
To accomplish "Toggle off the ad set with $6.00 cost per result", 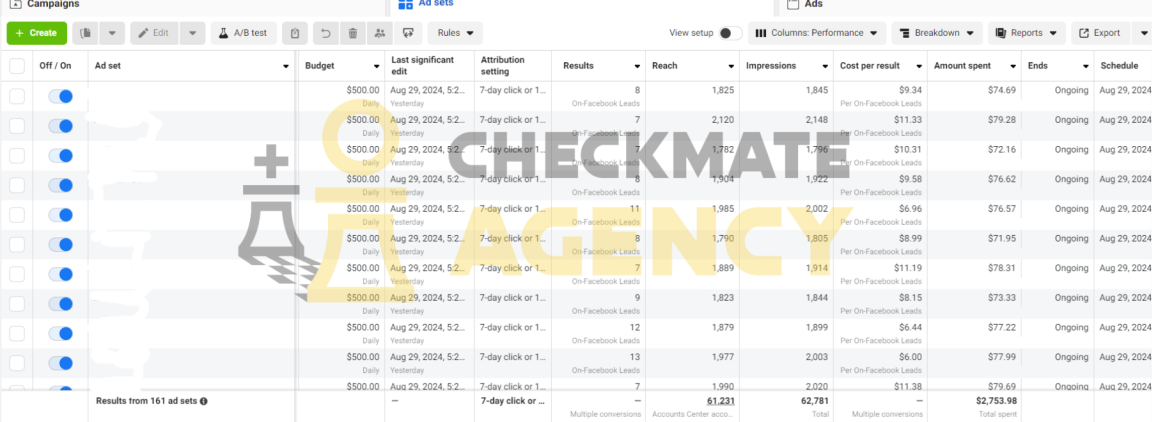I will pos(61,363).
